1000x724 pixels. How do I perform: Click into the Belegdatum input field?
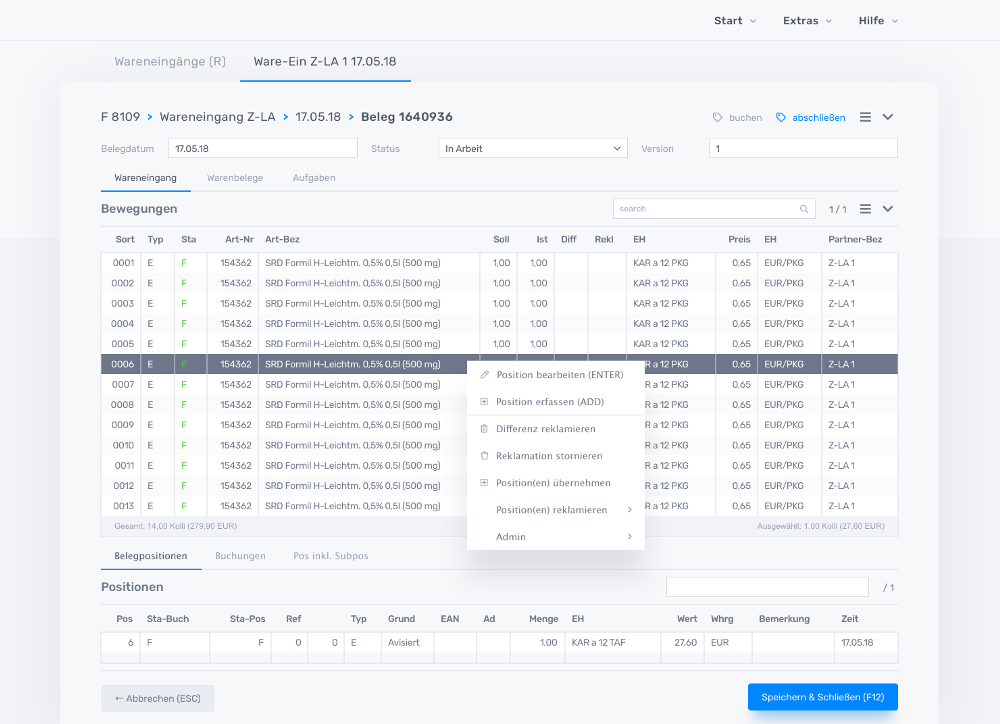click(262, 149)
